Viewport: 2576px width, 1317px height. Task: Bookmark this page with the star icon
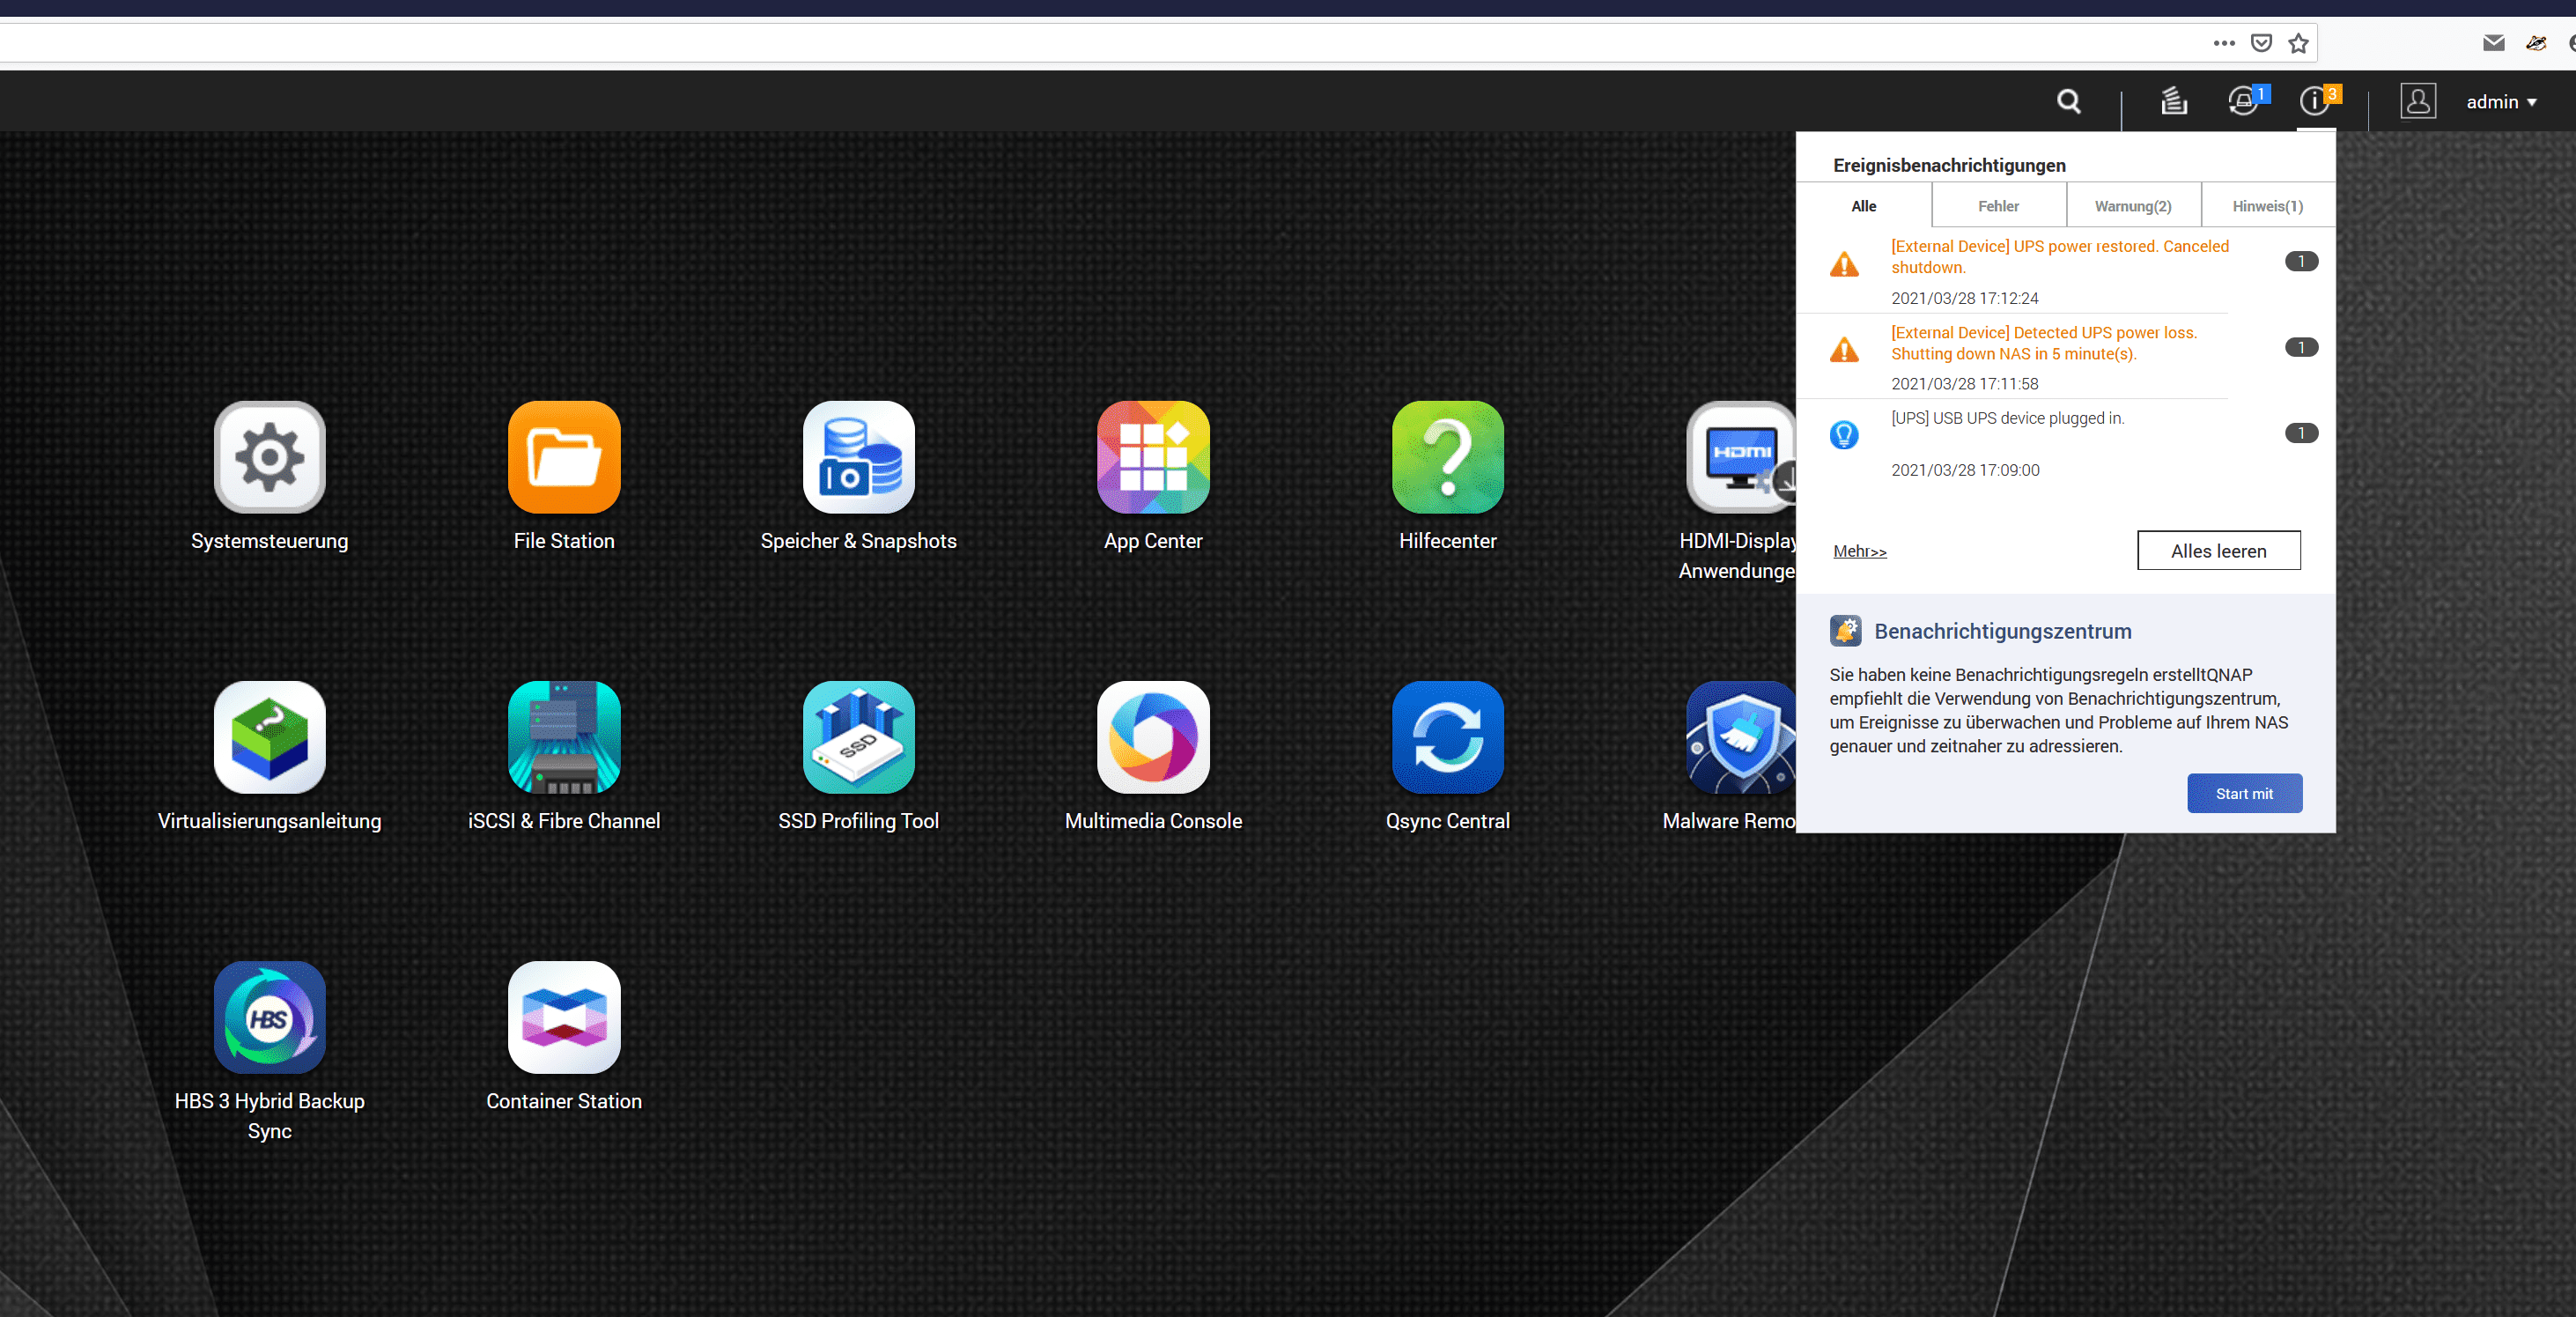pos(2298,43)
